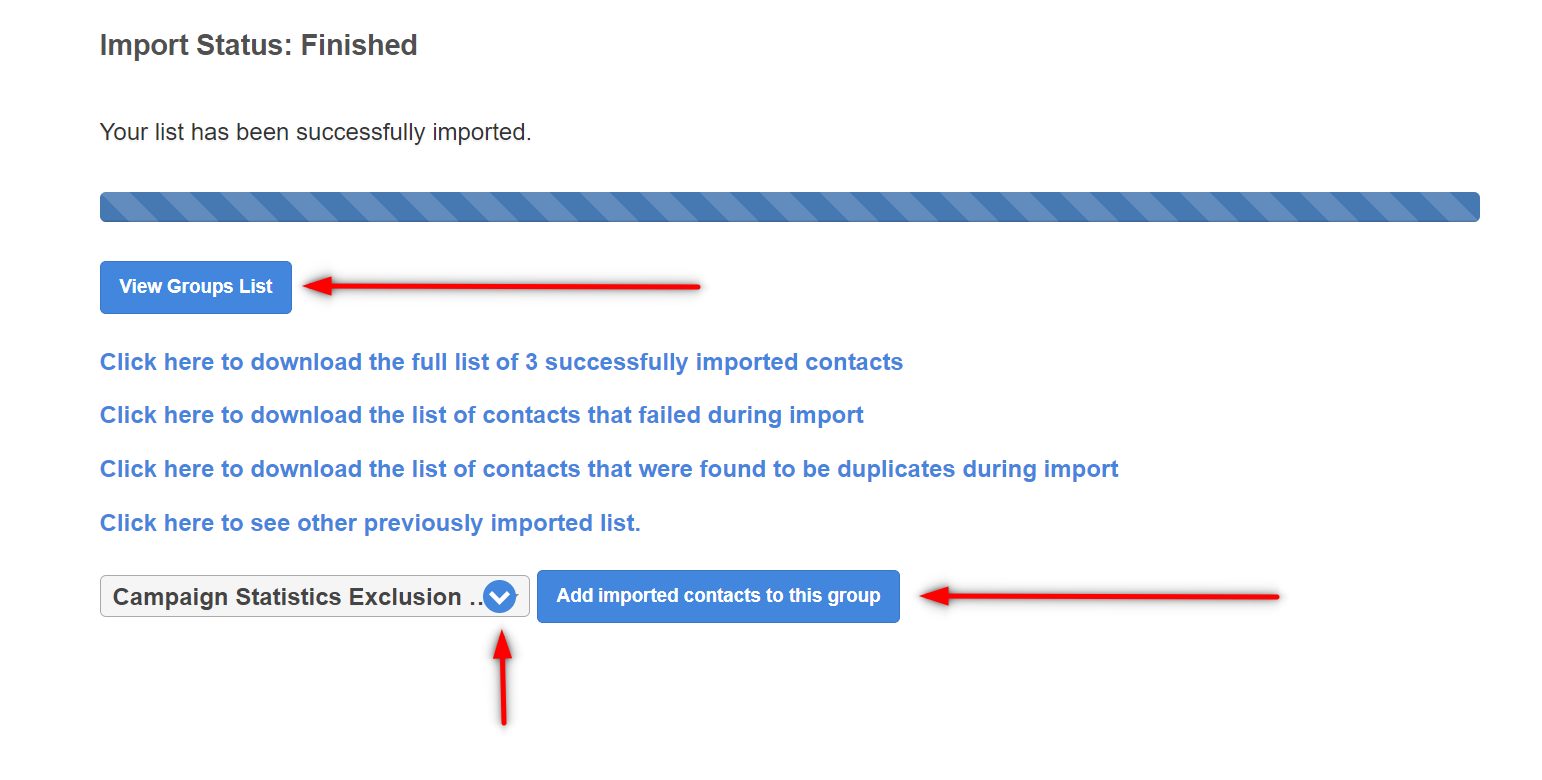Click the "successfully imported" confirmation message
Viewport: 1542px width, 780px height.
(x=315, y=132)
